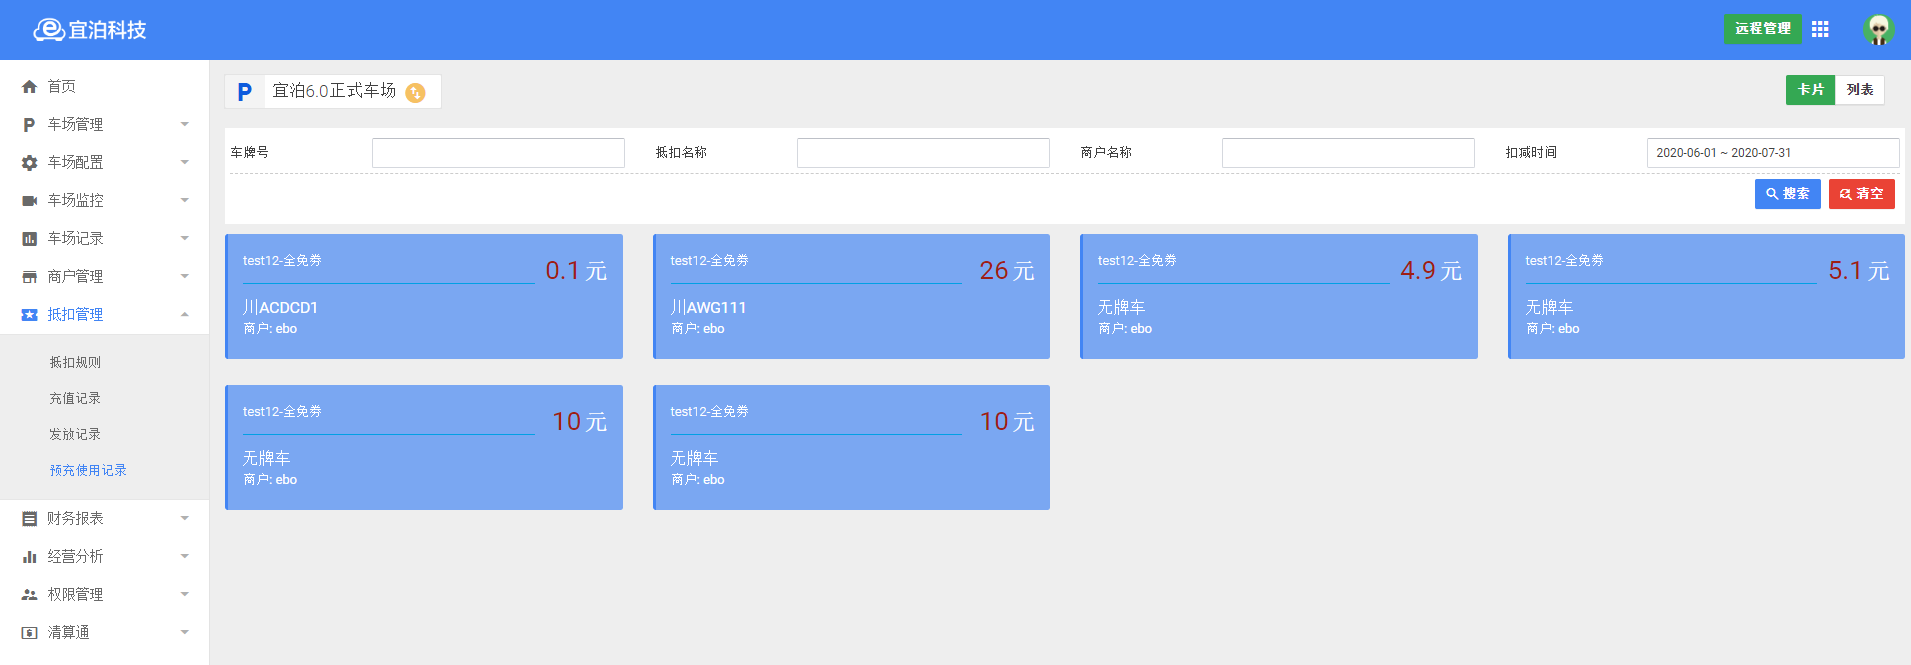
Task: Open the 预充使用记录 submenu item
Action: (x=88, y=470)
